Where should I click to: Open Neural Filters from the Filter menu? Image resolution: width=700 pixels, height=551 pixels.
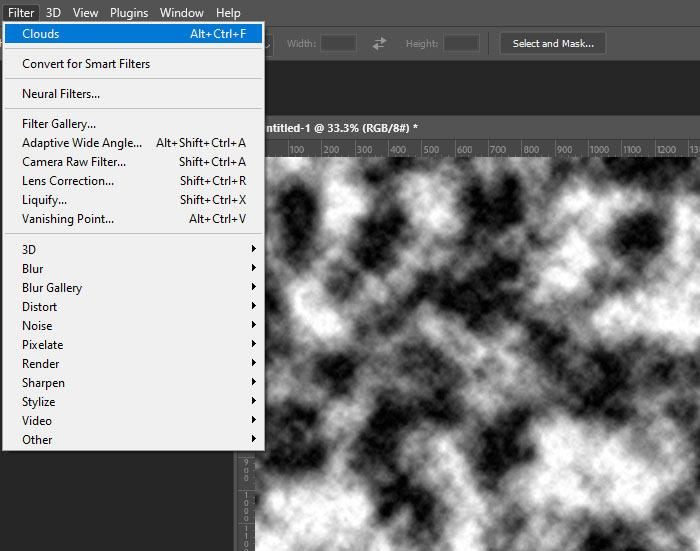click(x=61, y=94)
